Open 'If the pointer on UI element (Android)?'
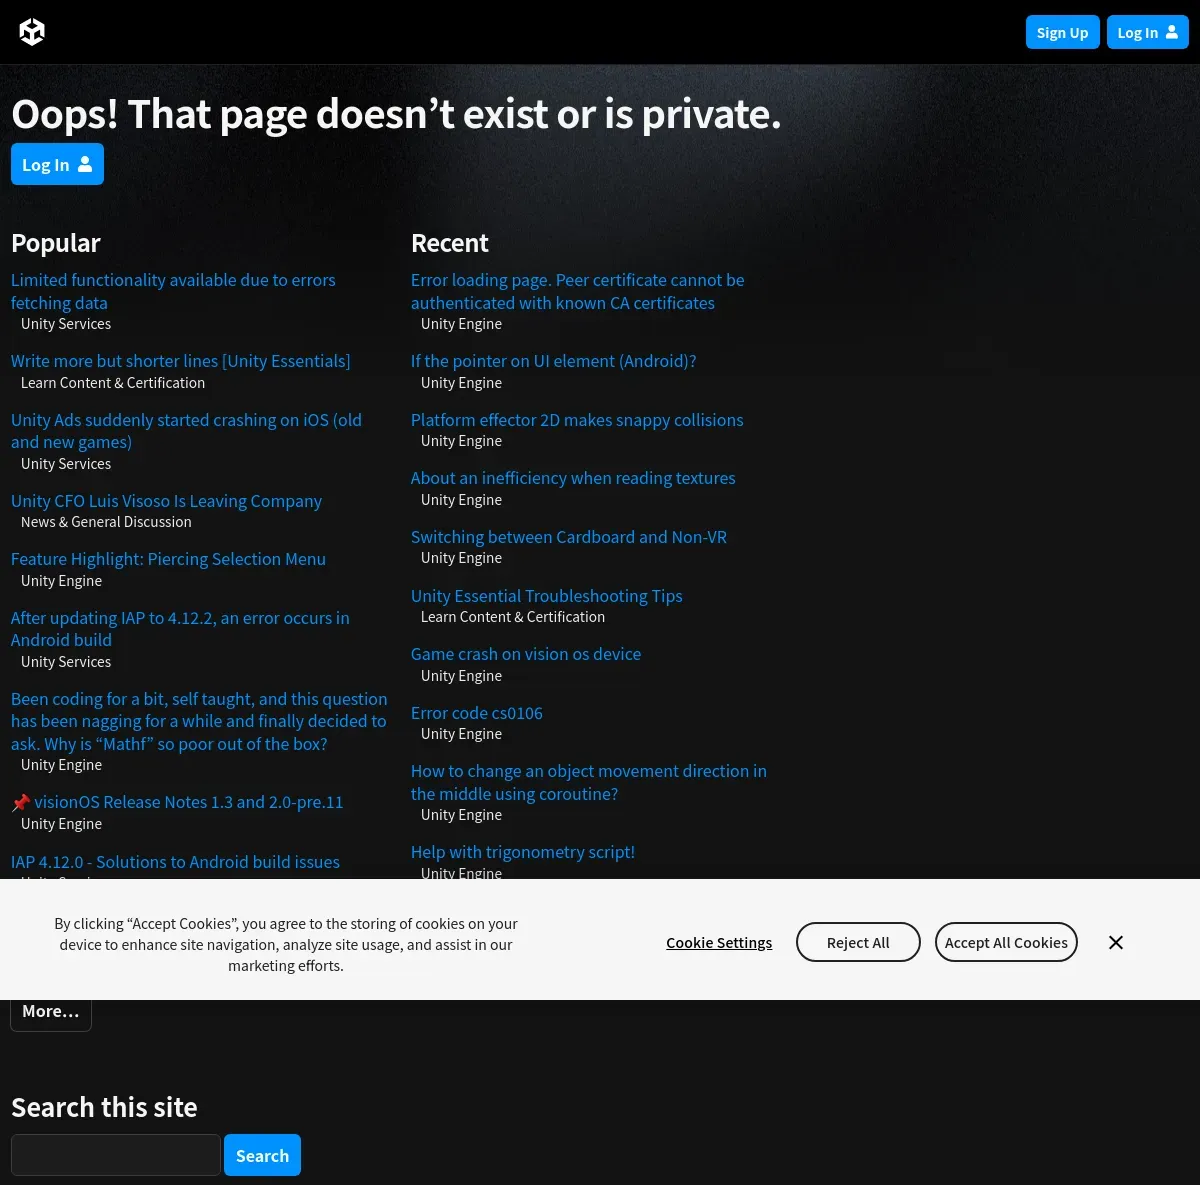 [x=553, y=361]
